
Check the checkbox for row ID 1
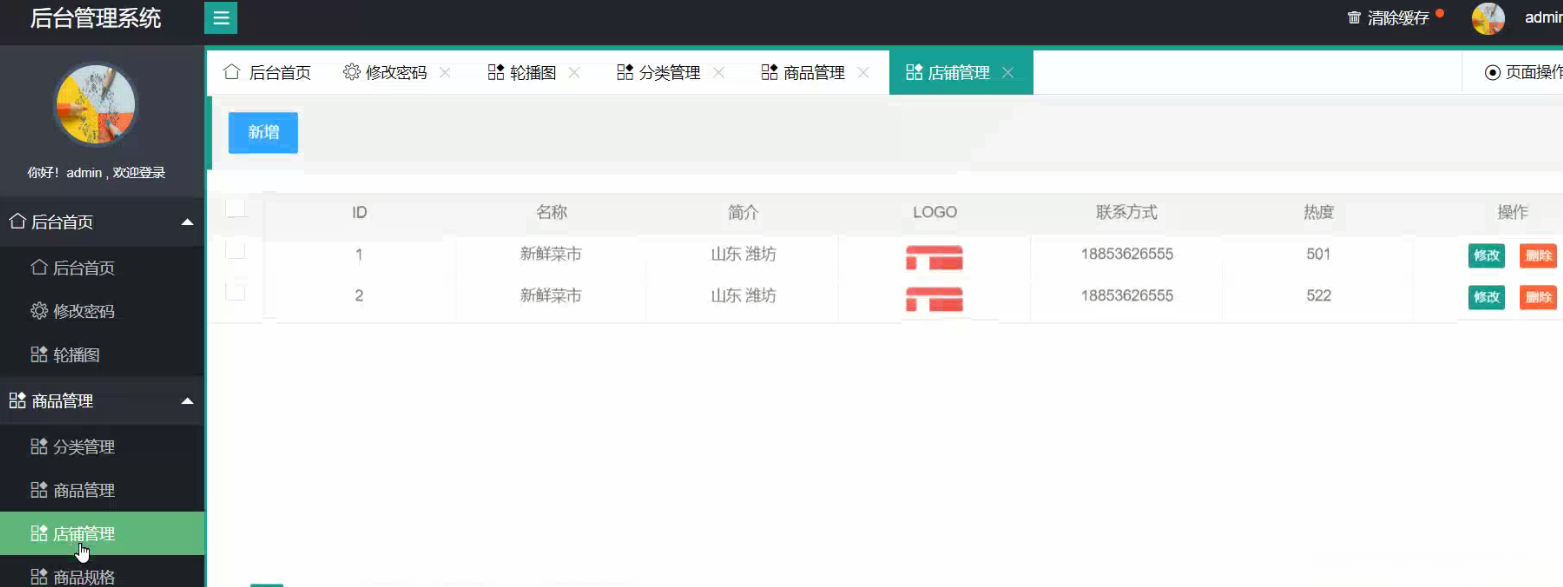(236, 250)
